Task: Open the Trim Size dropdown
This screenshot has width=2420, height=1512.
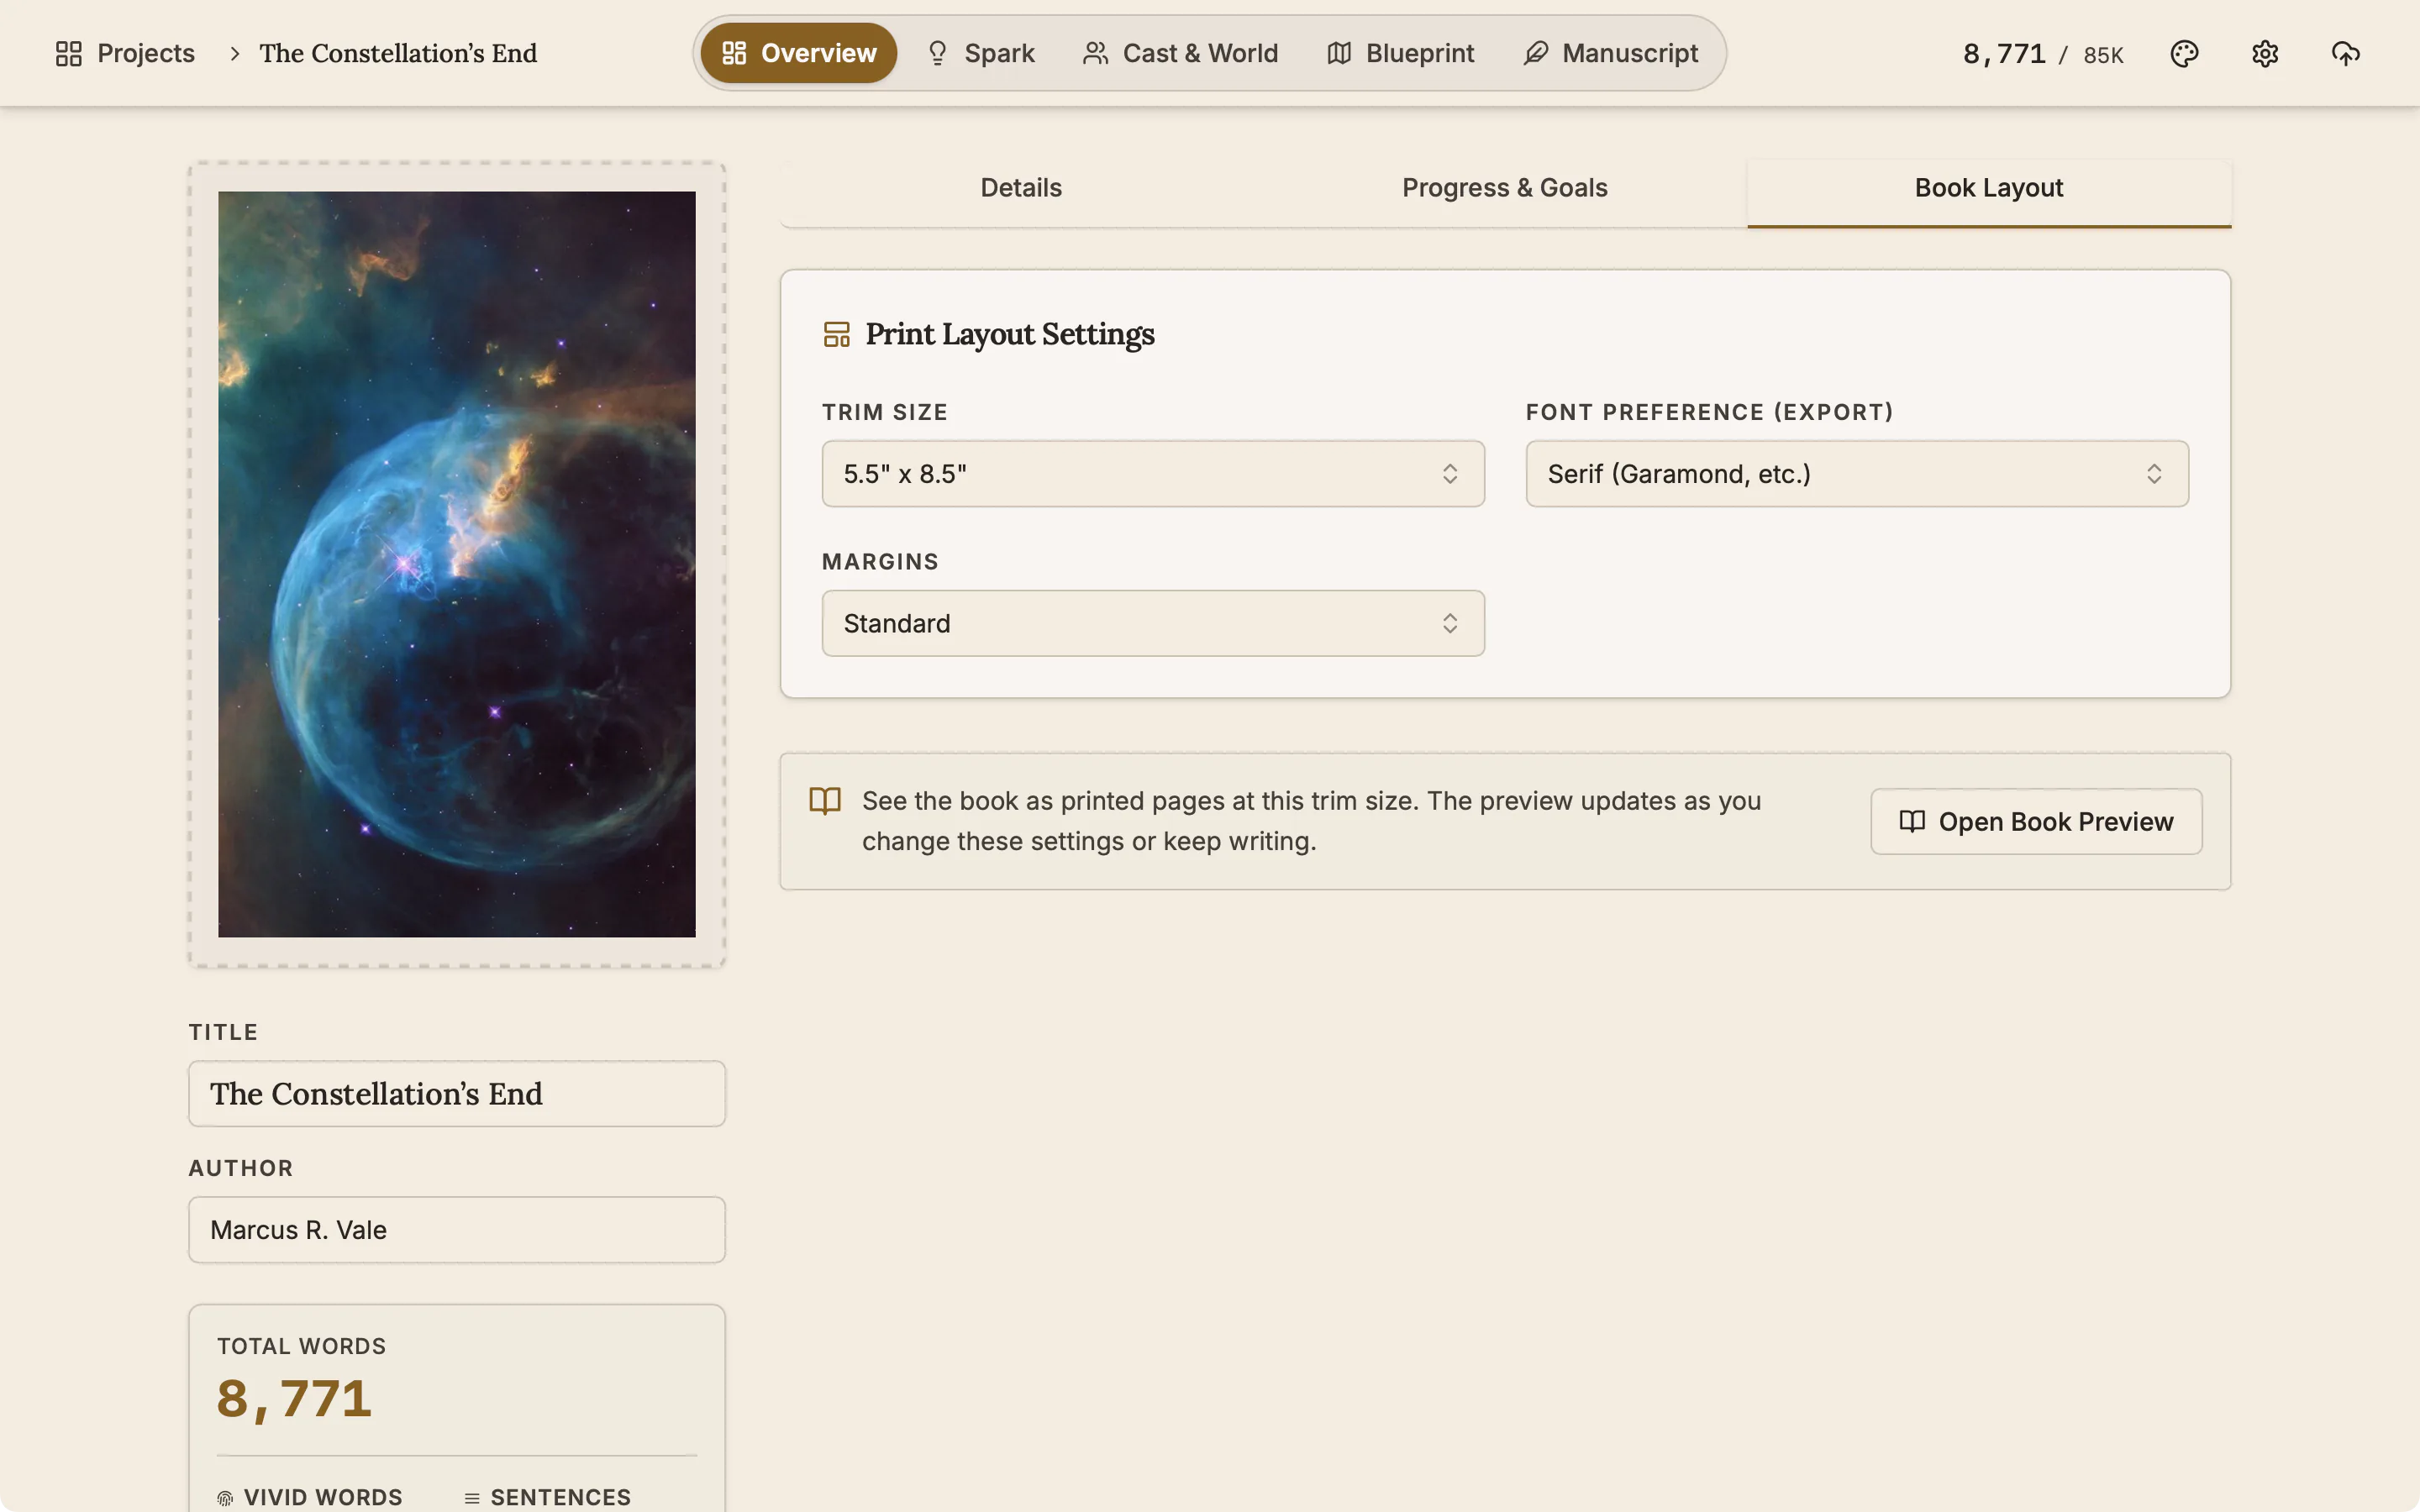Action: [x=1153, y=474]
